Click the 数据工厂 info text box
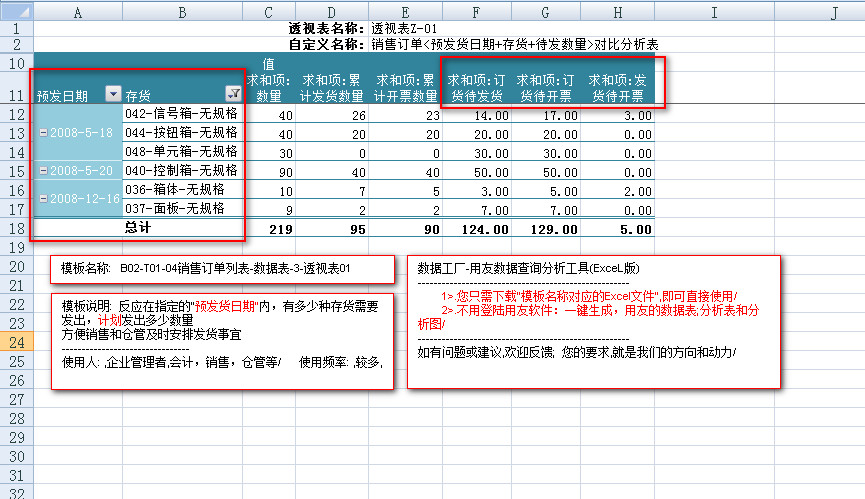This screenshot has height=499, width=865. coord(593,320)
